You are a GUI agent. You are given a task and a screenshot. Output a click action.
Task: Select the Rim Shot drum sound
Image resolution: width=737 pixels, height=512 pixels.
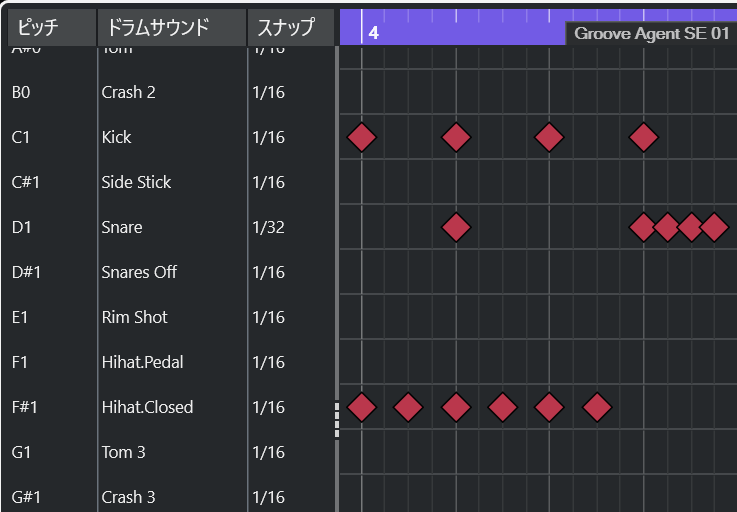click(x=134, y=317)
